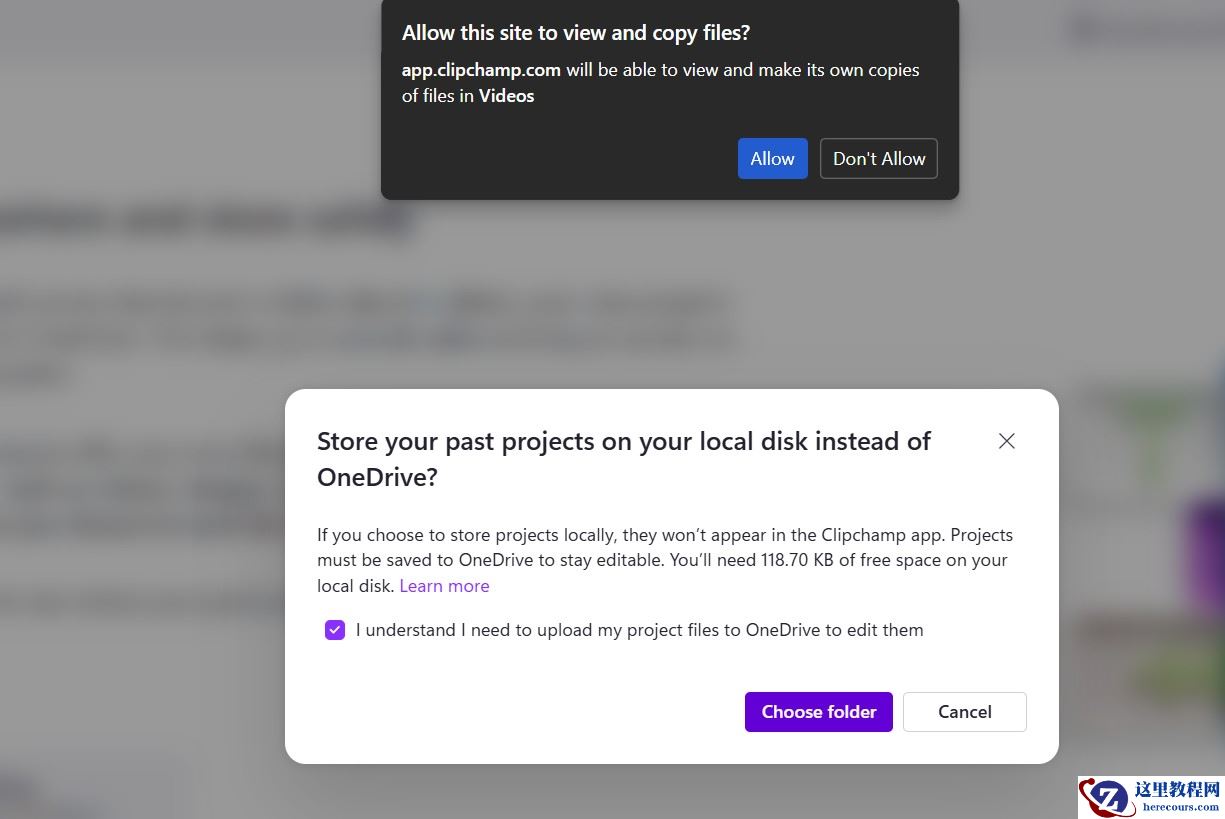Click the herecours.com watermark address
Image resolution: width=1225 pixels, height=819 pixels.
tap(1180, 808)
